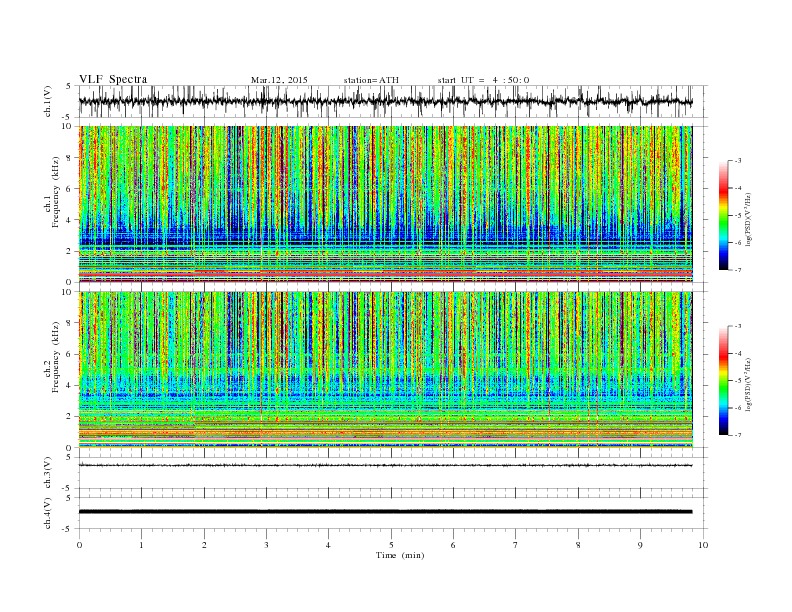The image size is (792, 612).
Task: Click time axis tick label "9"
Action: (640, 545)
